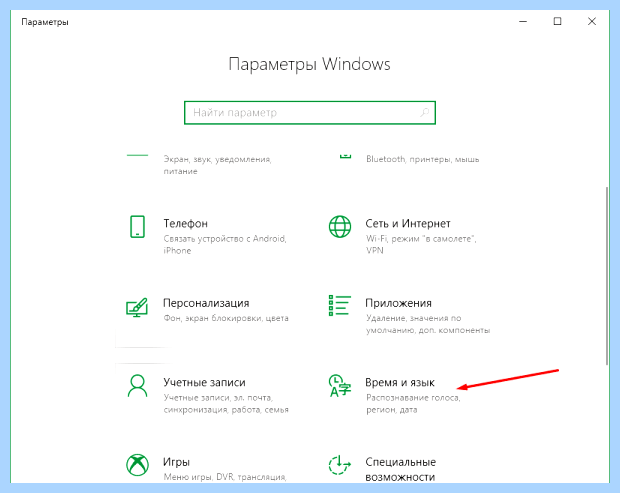Open the Xbox Gaming icon
Image resolution: width=620 pixels, height=493 pixels.
pos(137,465)
